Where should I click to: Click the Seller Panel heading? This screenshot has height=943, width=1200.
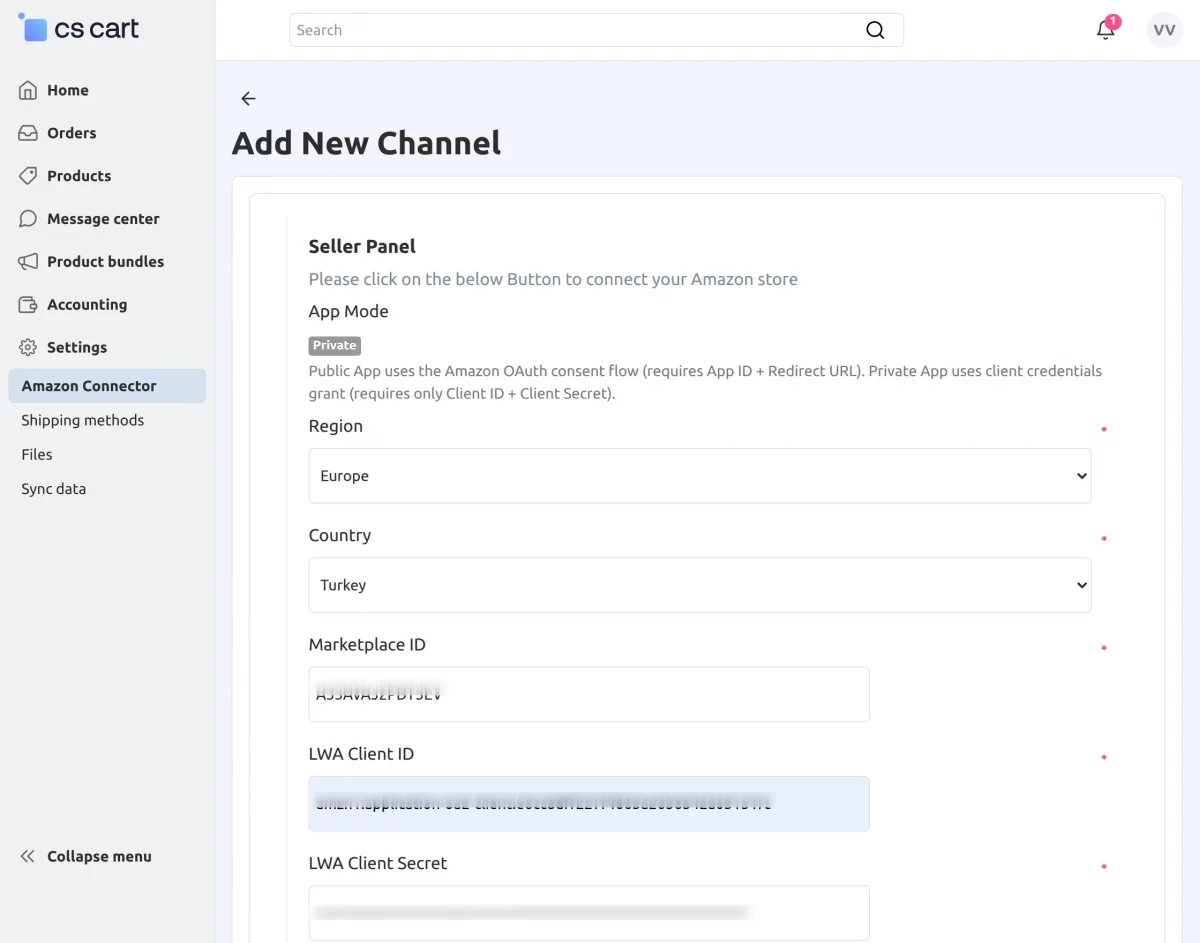pyautogui.click(x=362, y=247)
